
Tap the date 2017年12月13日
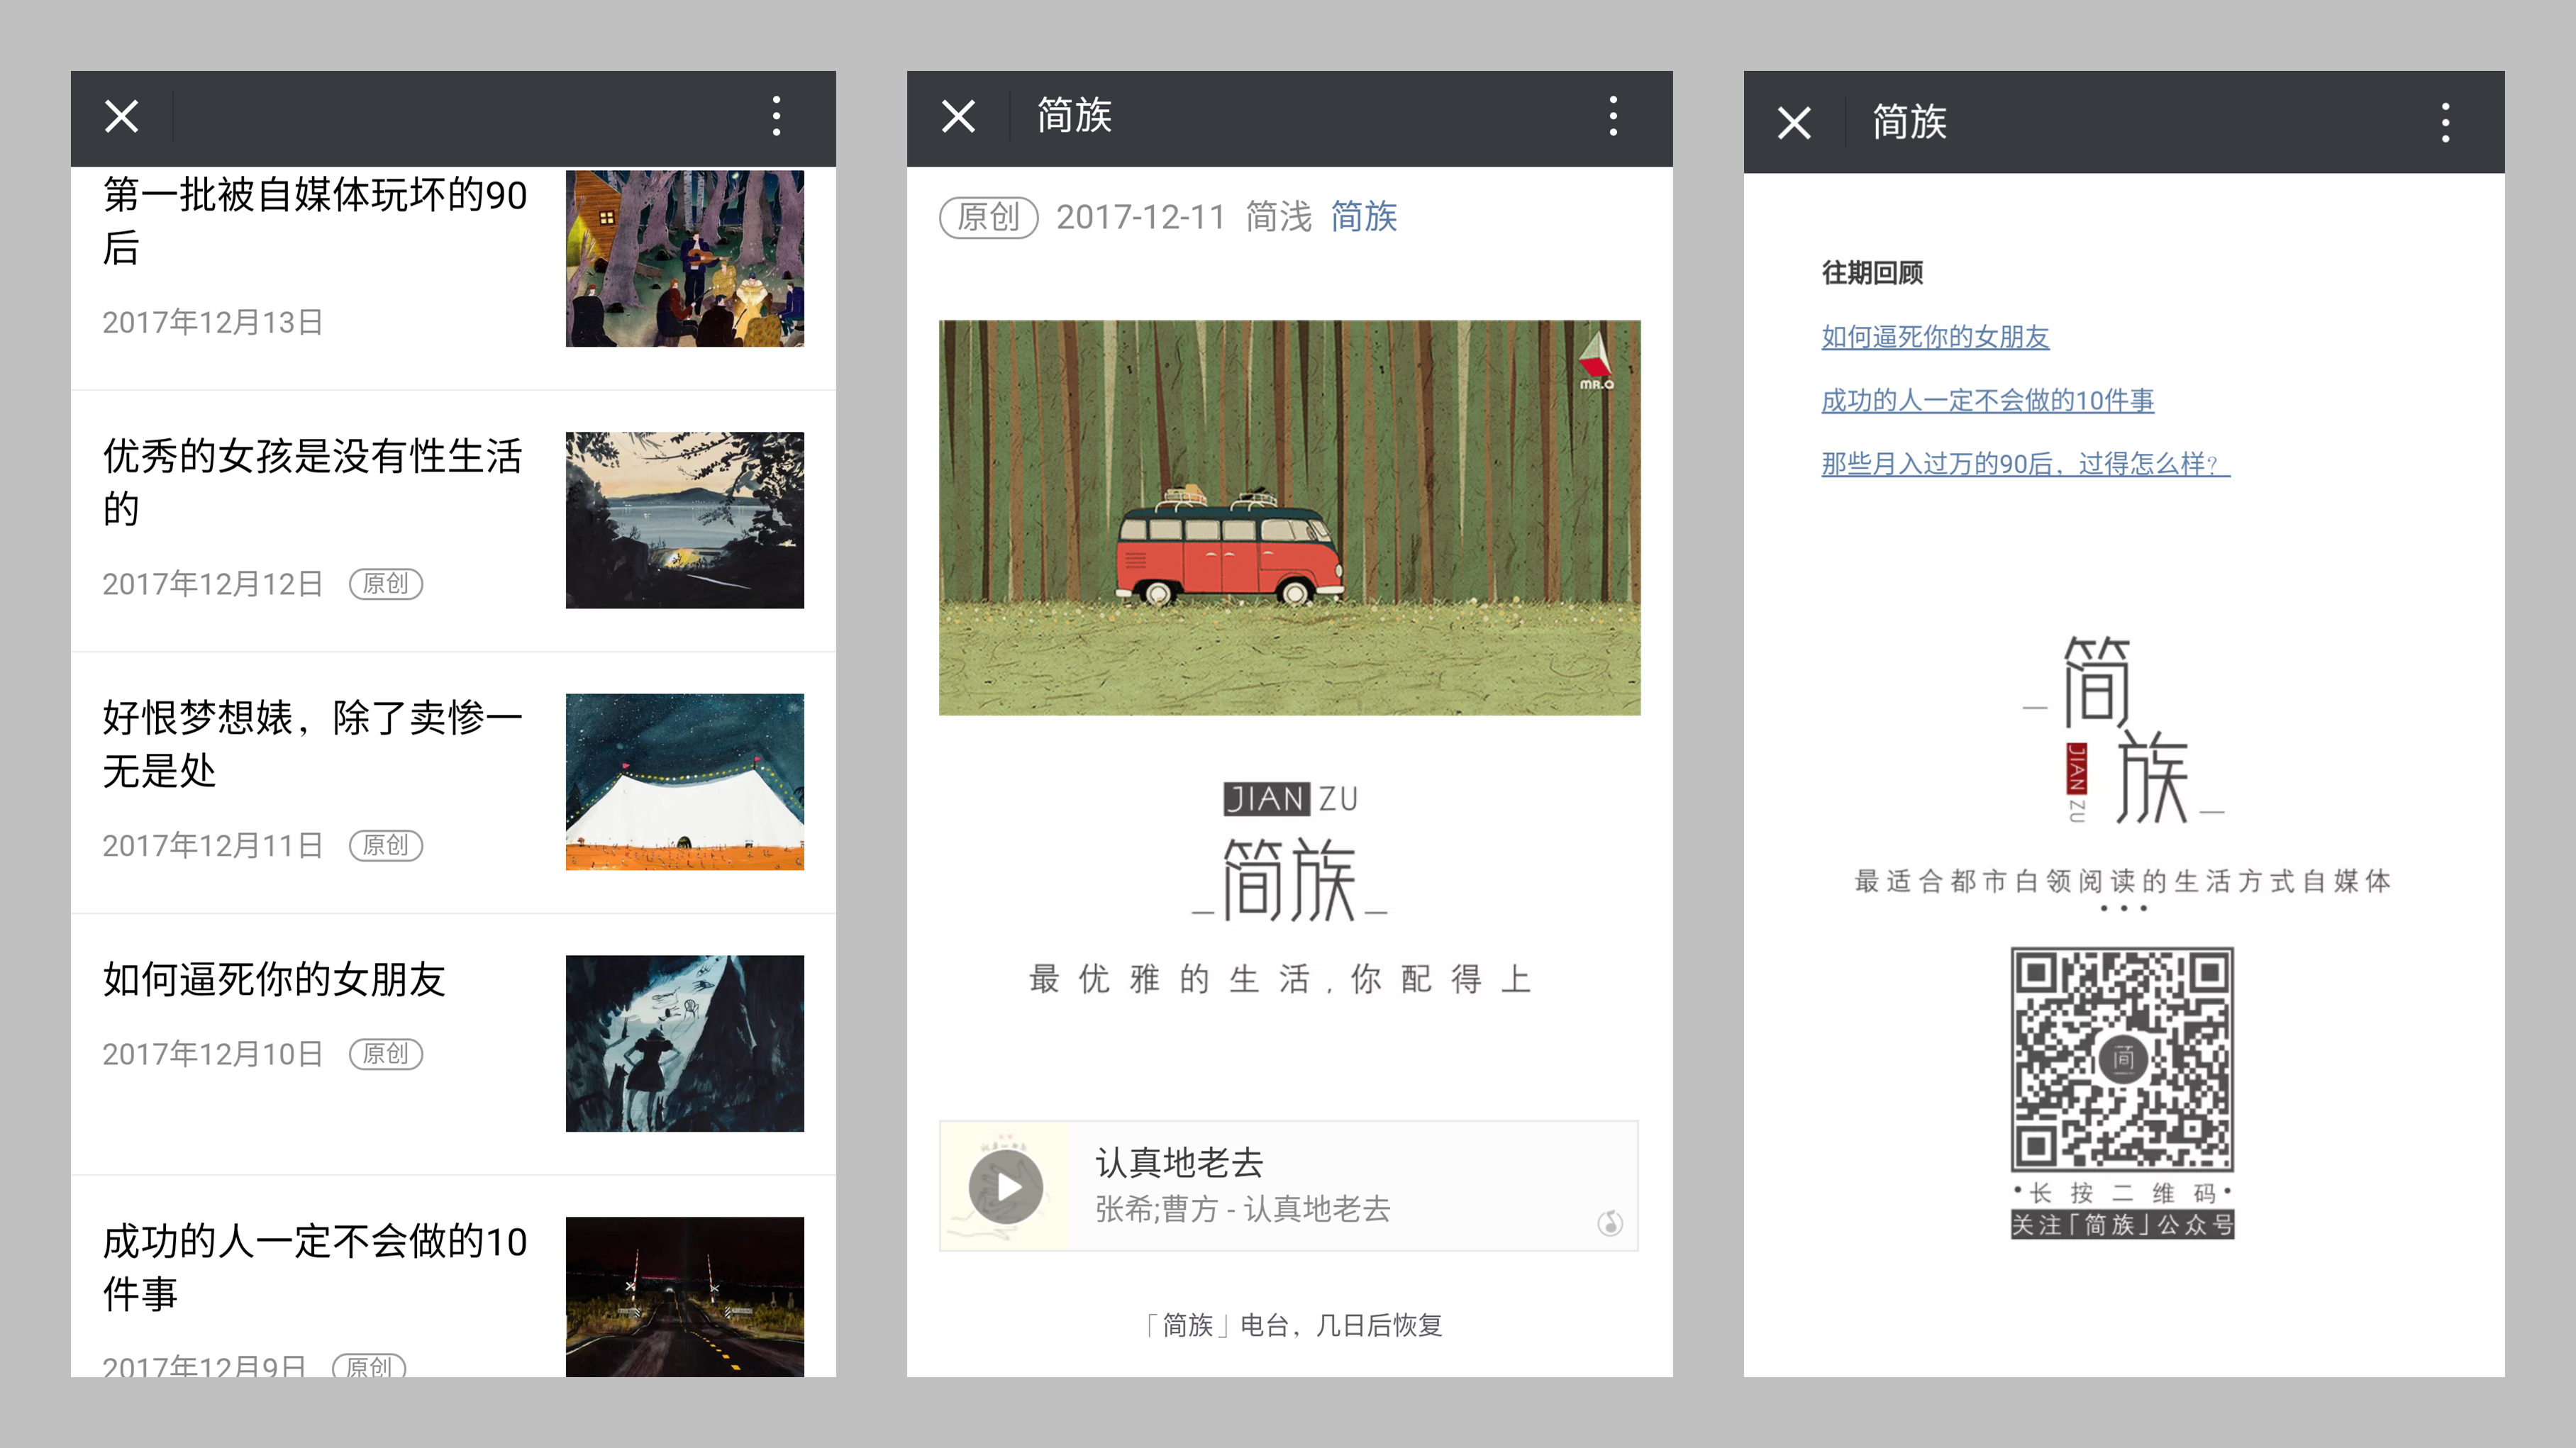click(x=213, y=322)
